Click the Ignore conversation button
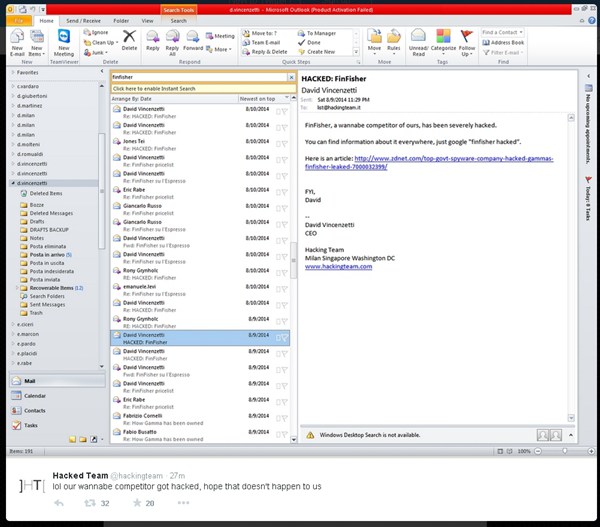Viewport: 600px width, 527px height. click(96, 33)
